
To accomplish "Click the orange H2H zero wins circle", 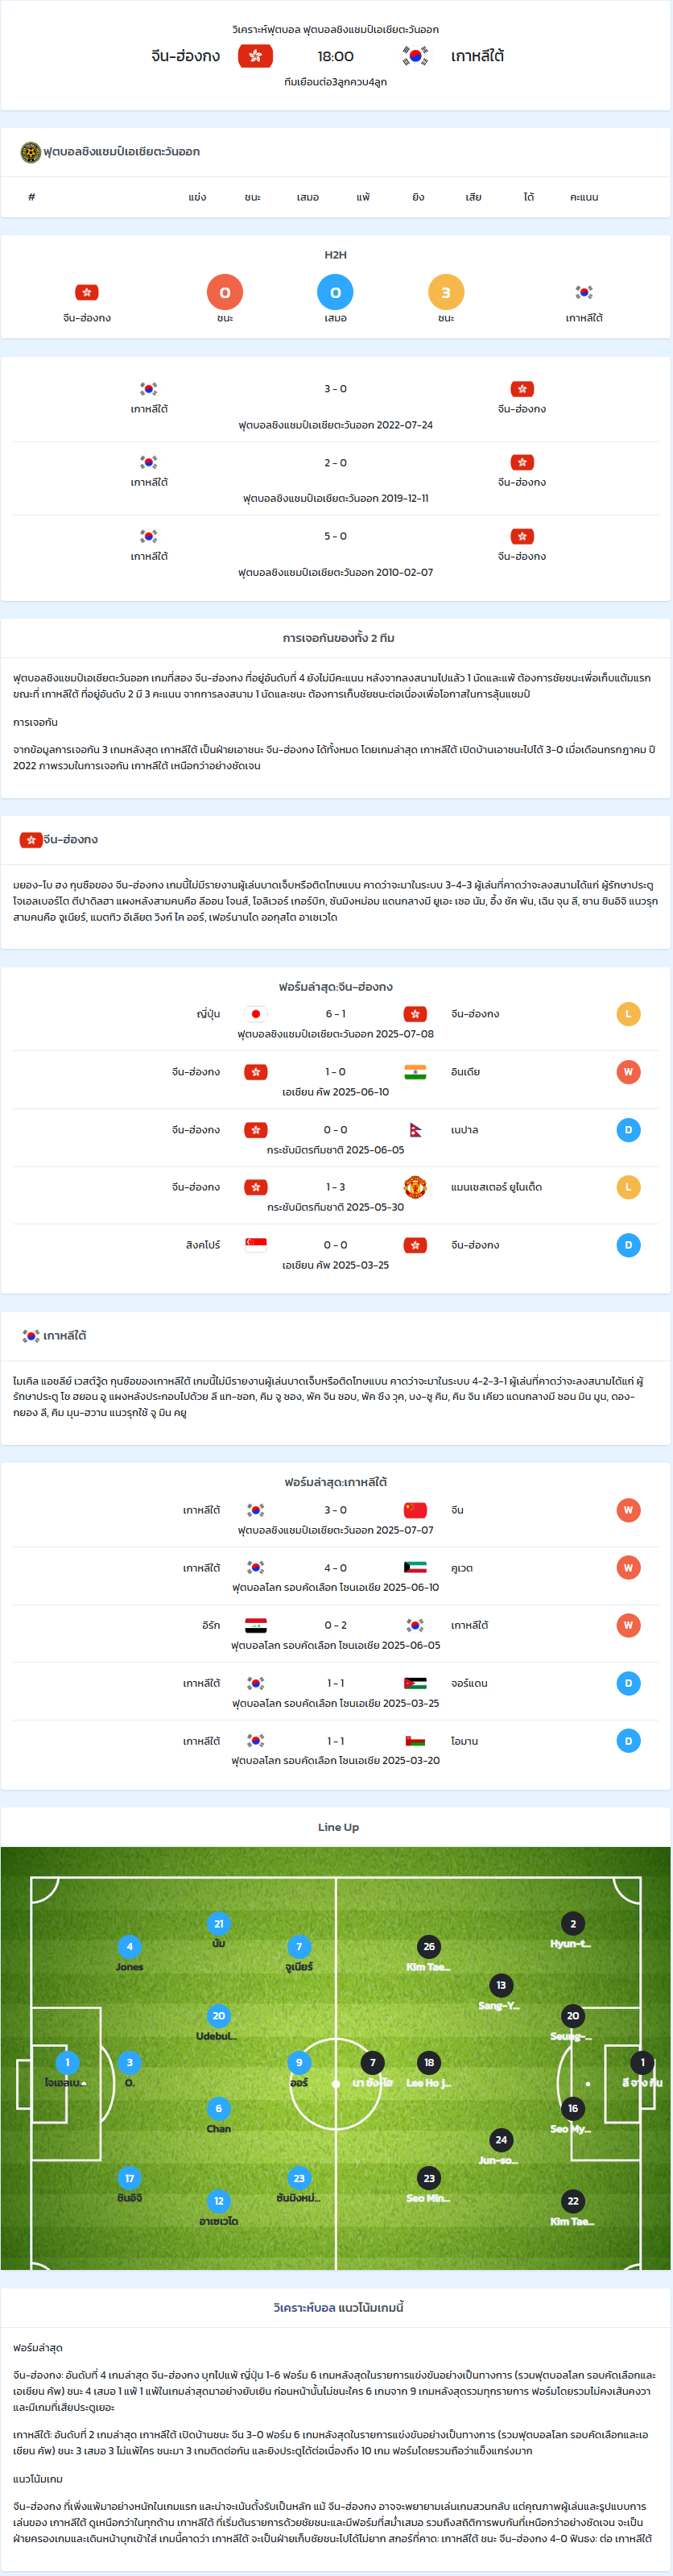I will pyautogui.click(x=225, y=292).
